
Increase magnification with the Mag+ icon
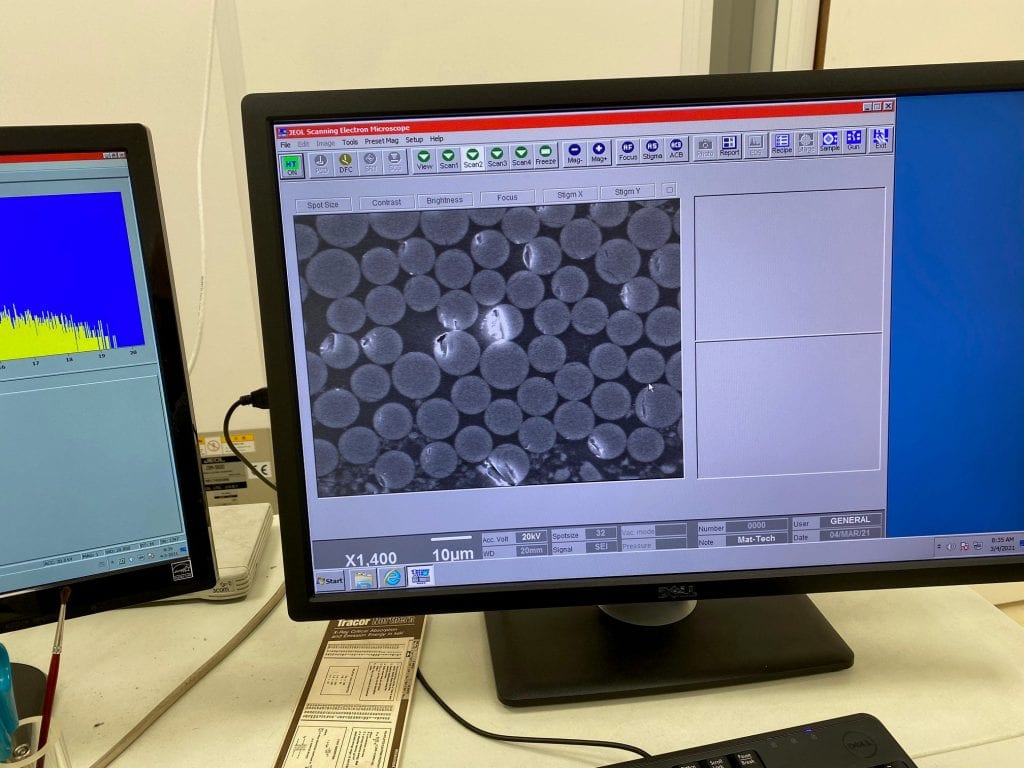(600, 151)
